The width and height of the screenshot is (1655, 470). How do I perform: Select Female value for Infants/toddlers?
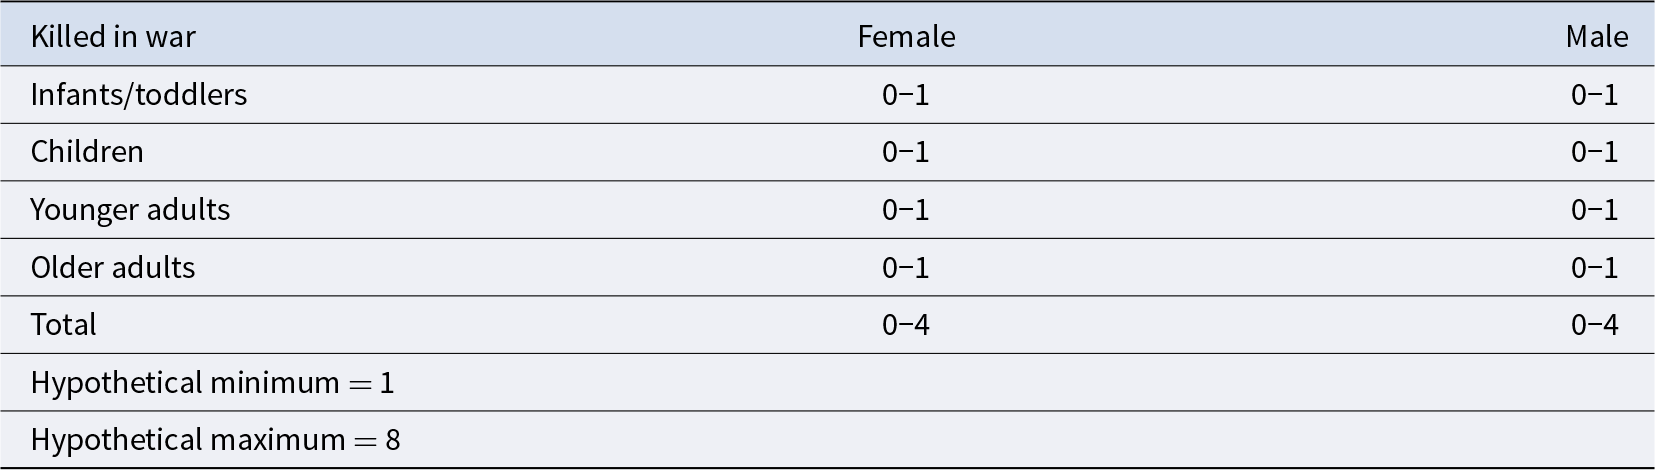click(x=906, y=95)
